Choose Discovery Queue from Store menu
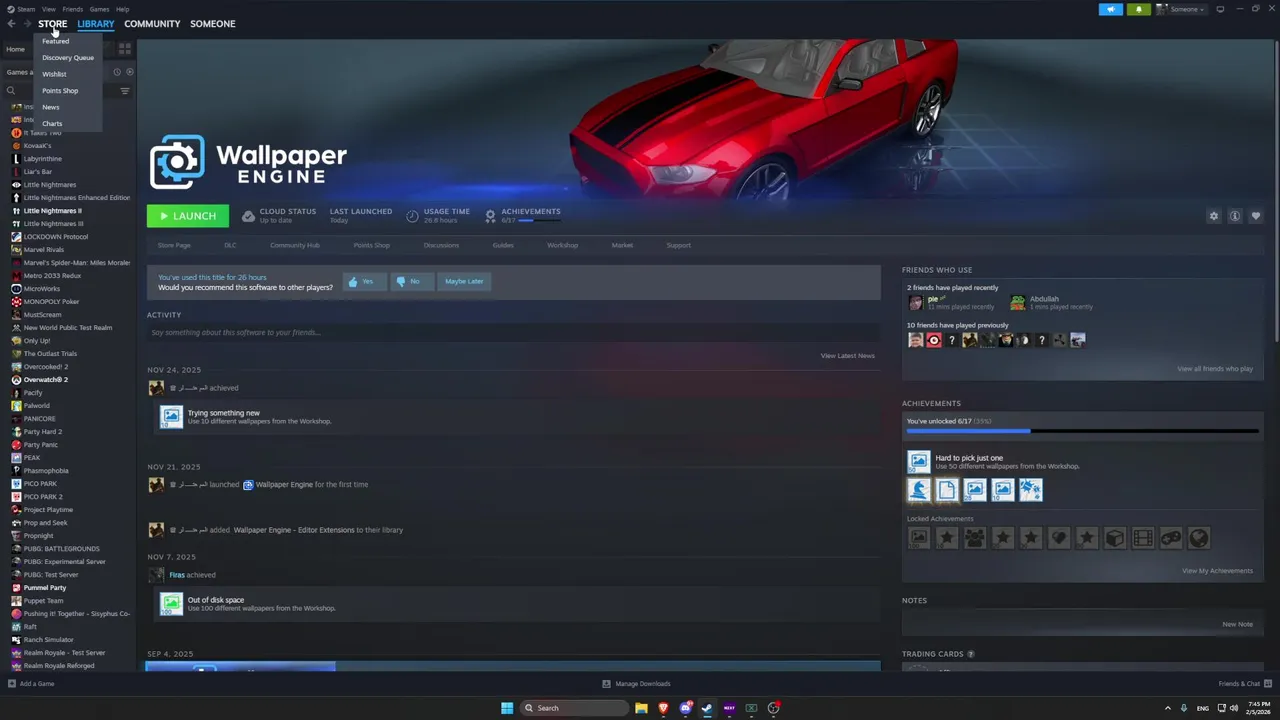Viewport: 1280px width, 720px height. pyautogui.click(x=68, y=57)
